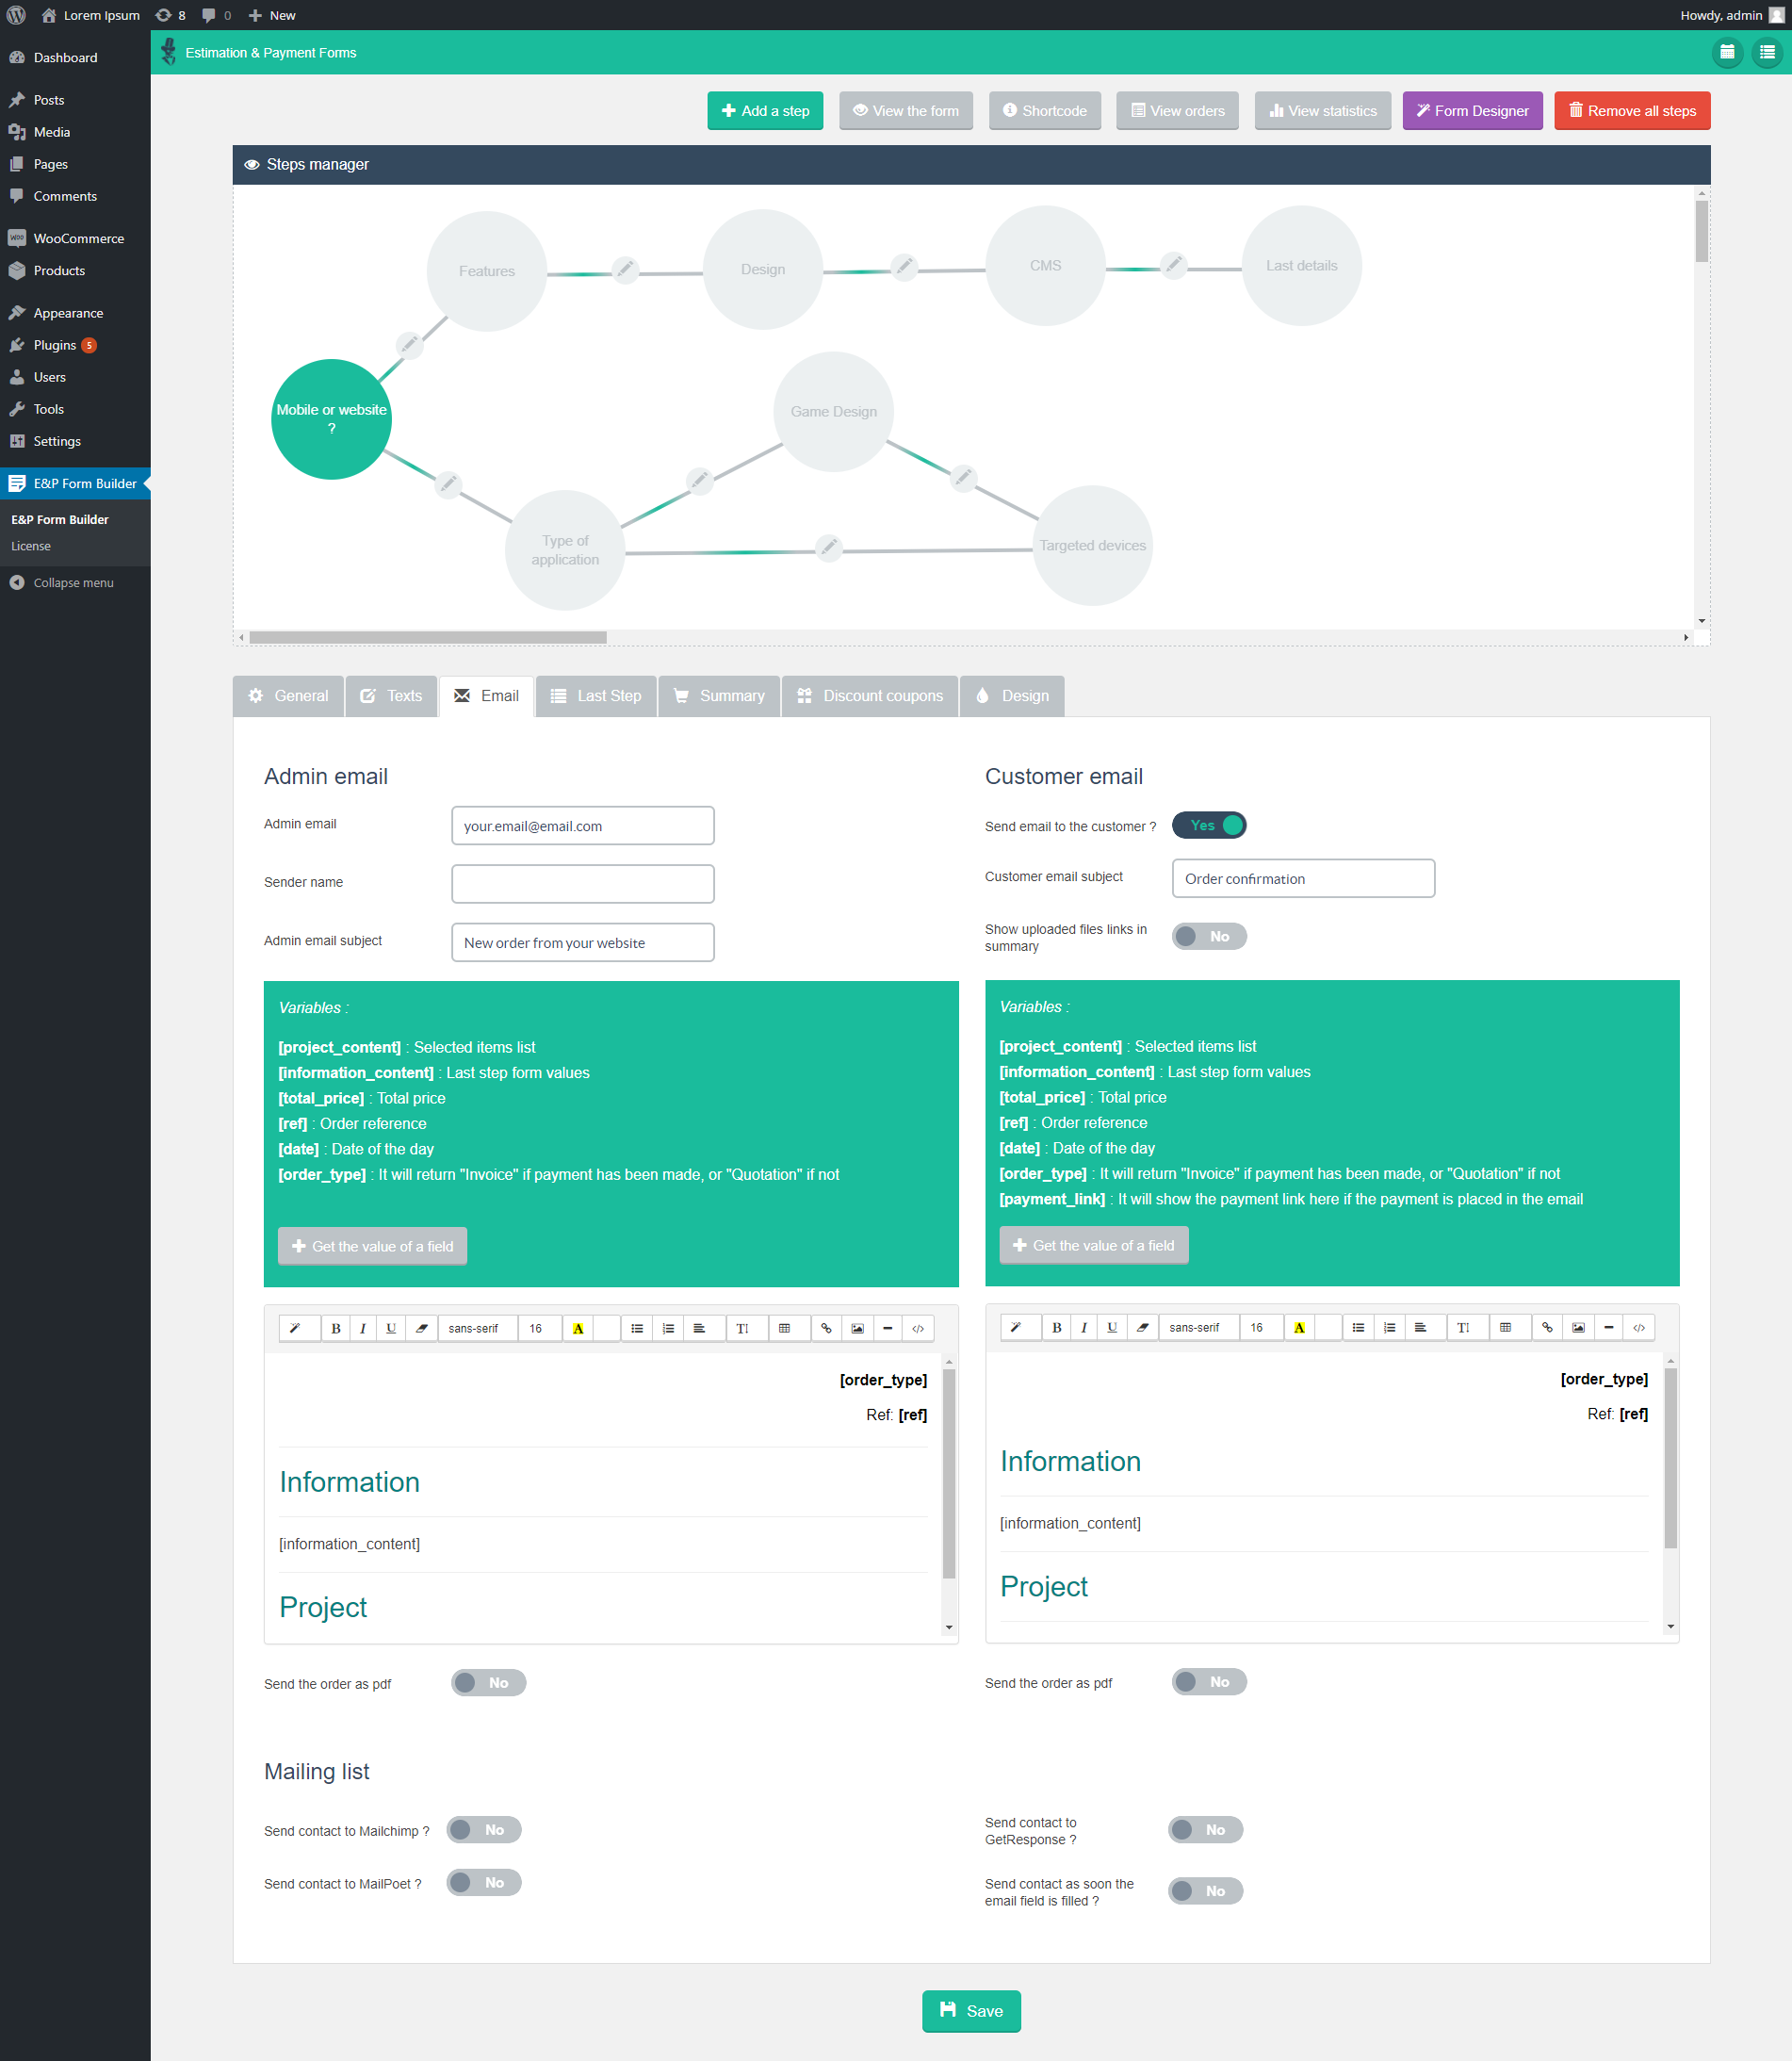Click Get the value of a field button
The height and width of the screenshot is (2061, 1792).
coord(372,1245)
